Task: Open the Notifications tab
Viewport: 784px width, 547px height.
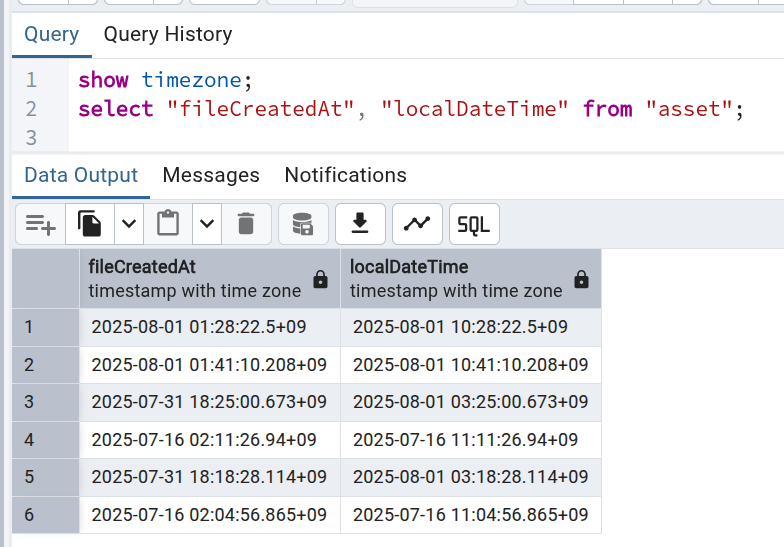Action: [345, 175]
